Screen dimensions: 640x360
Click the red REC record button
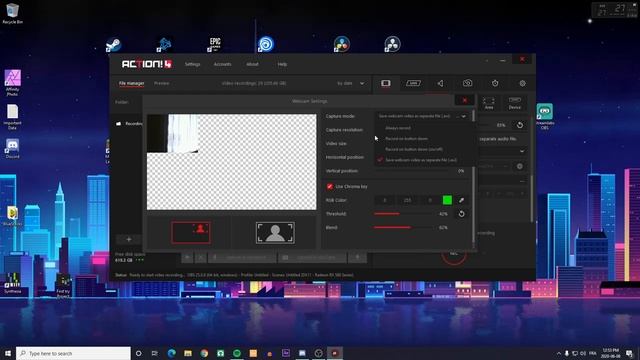(453, 255)
